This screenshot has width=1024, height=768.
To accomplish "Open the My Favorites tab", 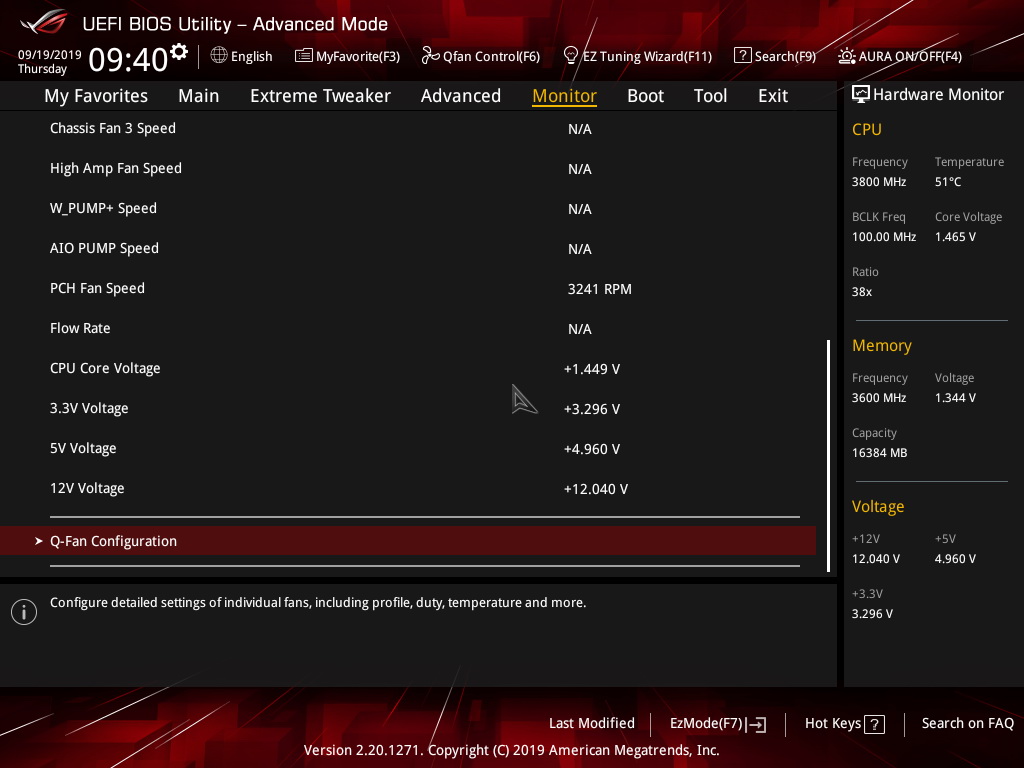I will (96, 96).
